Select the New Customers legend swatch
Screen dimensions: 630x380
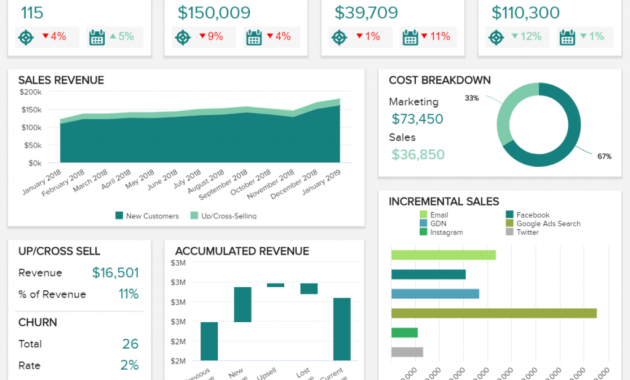119,216
